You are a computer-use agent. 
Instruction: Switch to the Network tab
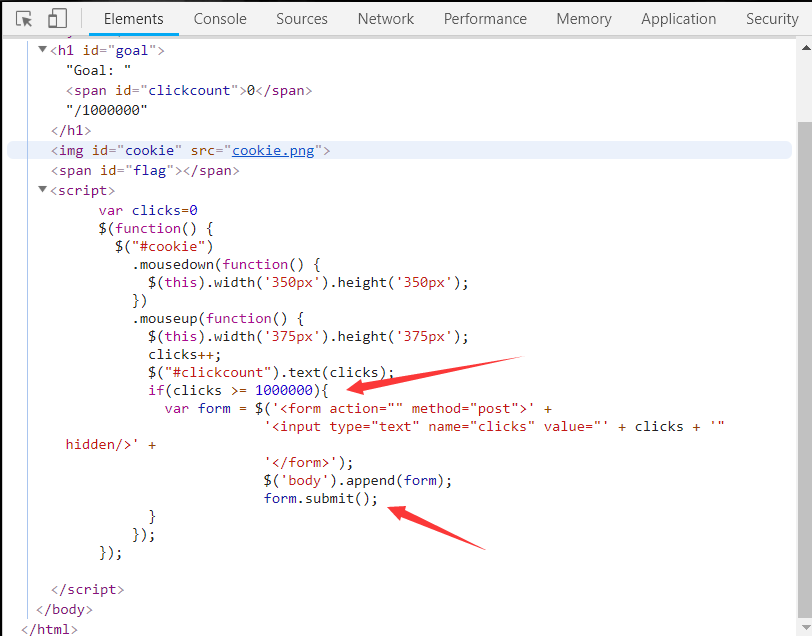coord(386,19)
